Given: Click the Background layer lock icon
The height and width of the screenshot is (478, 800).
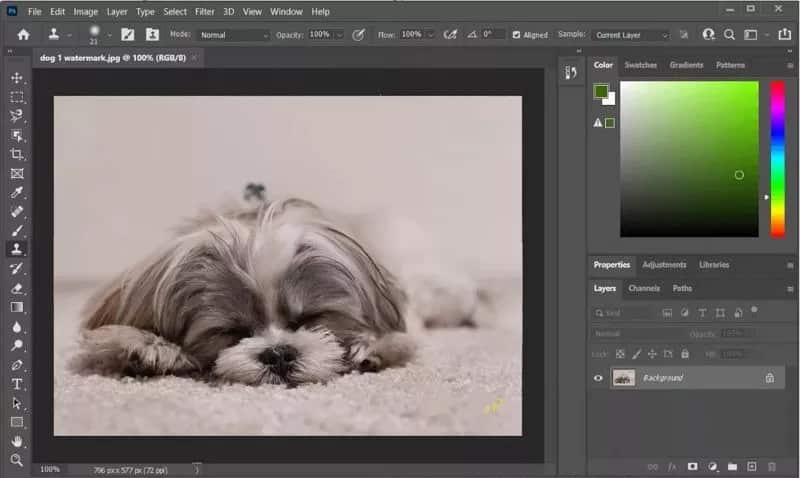Looking at the screenshot, I should click(769, 378).
